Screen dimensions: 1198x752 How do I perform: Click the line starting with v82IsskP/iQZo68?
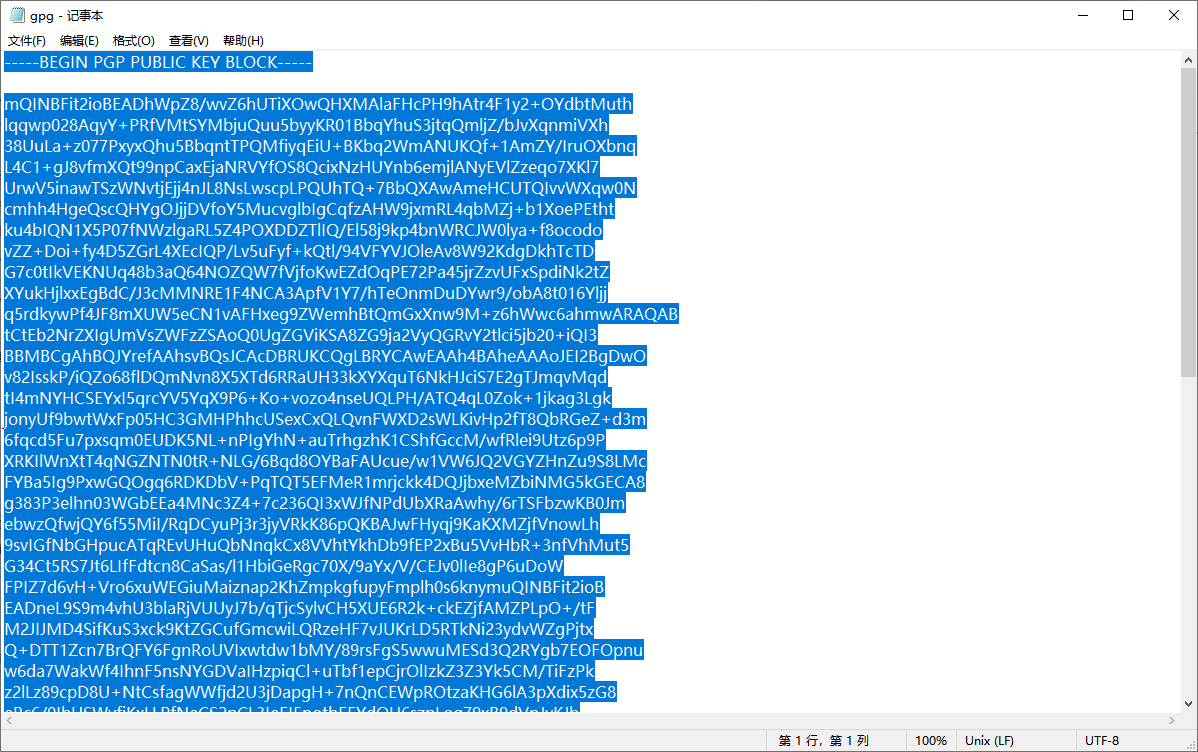[306, 378]
